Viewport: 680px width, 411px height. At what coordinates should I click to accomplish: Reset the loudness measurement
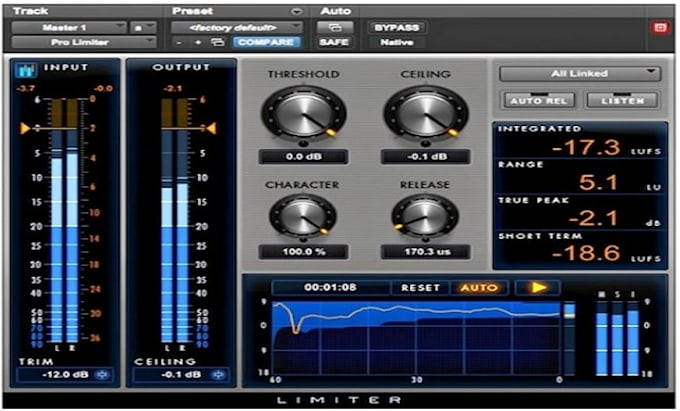(x=420, y=288)
